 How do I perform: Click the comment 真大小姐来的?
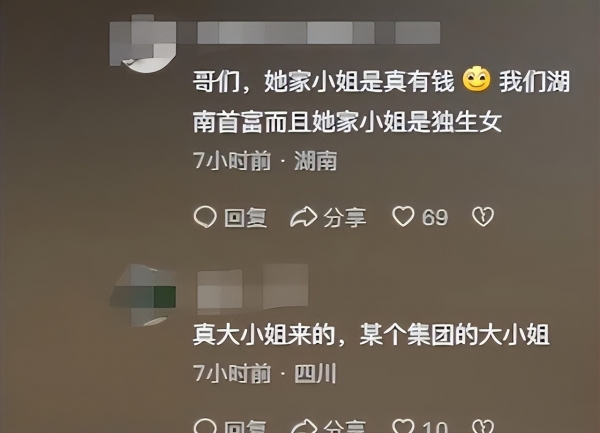(x=371, y=335)
